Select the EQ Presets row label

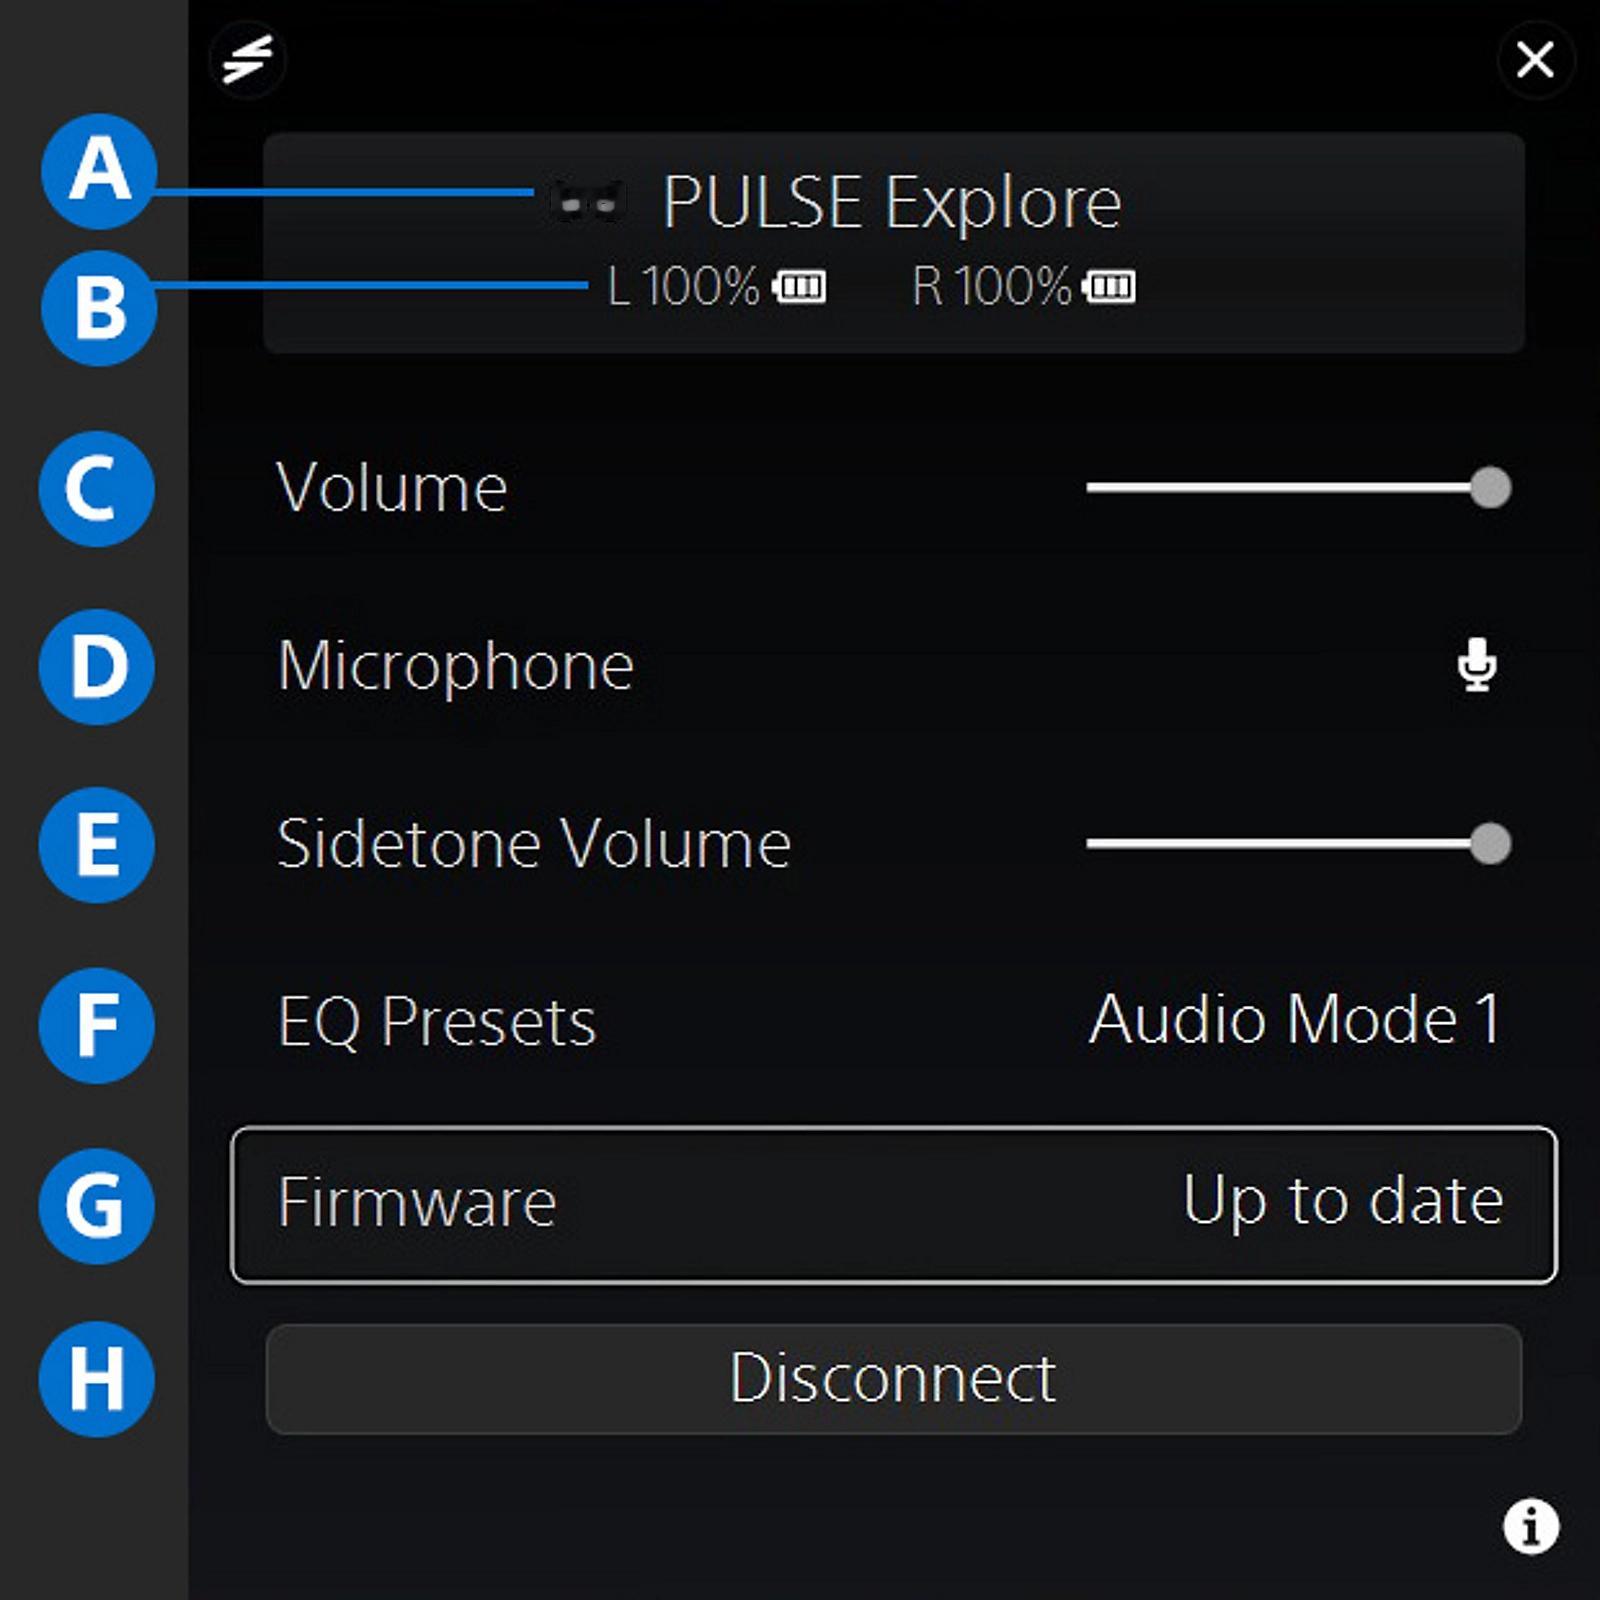click(437, 1022)
